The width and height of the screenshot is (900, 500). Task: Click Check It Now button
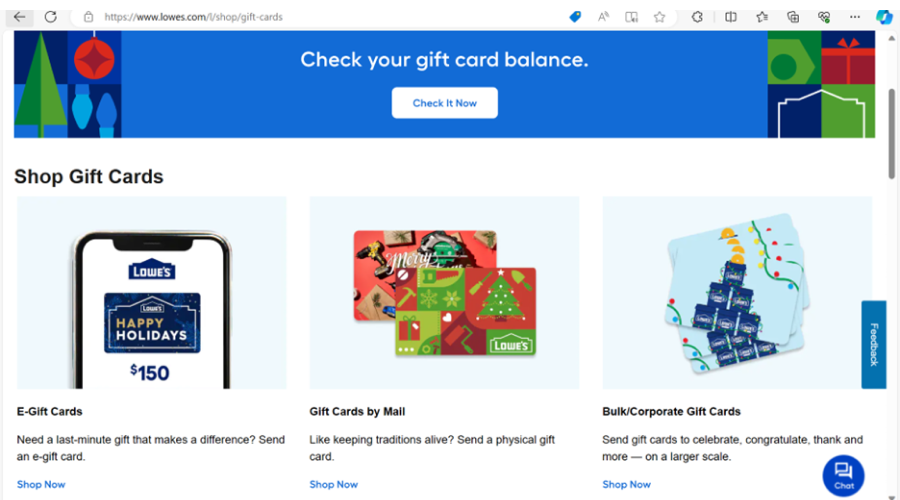click(444, 103)
